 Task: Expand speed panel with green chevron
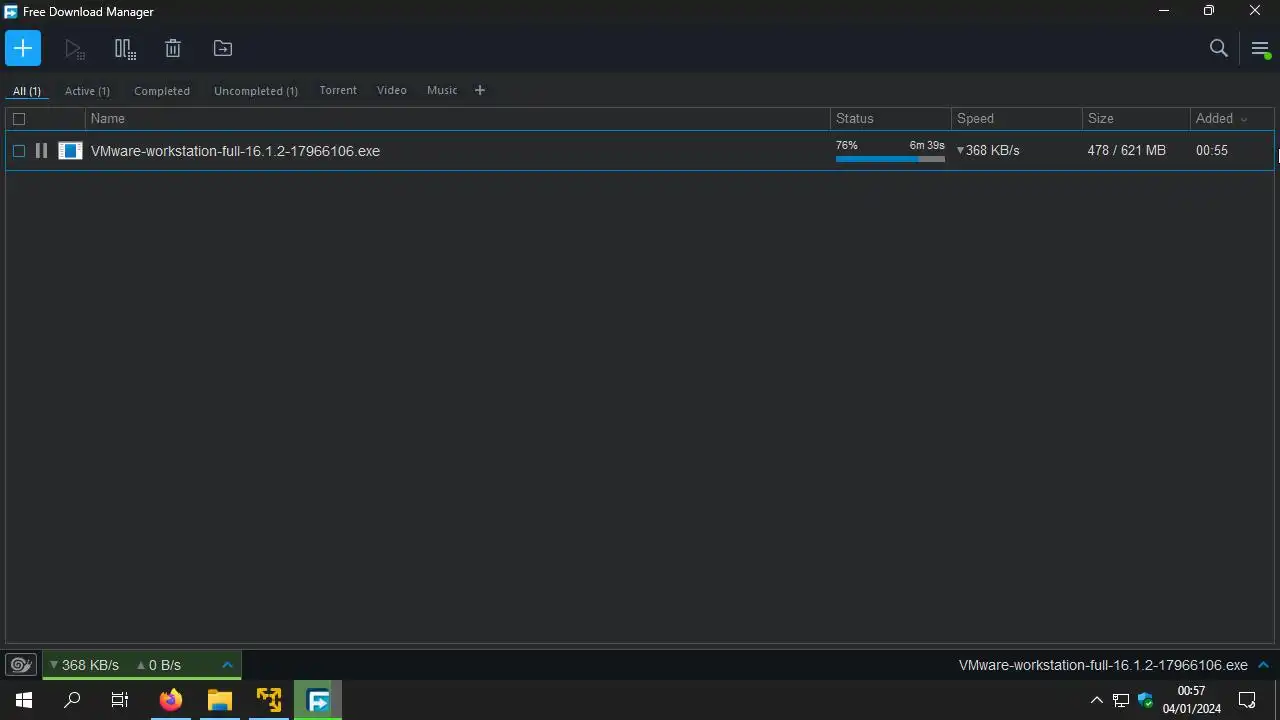click(x=227, y=665)
